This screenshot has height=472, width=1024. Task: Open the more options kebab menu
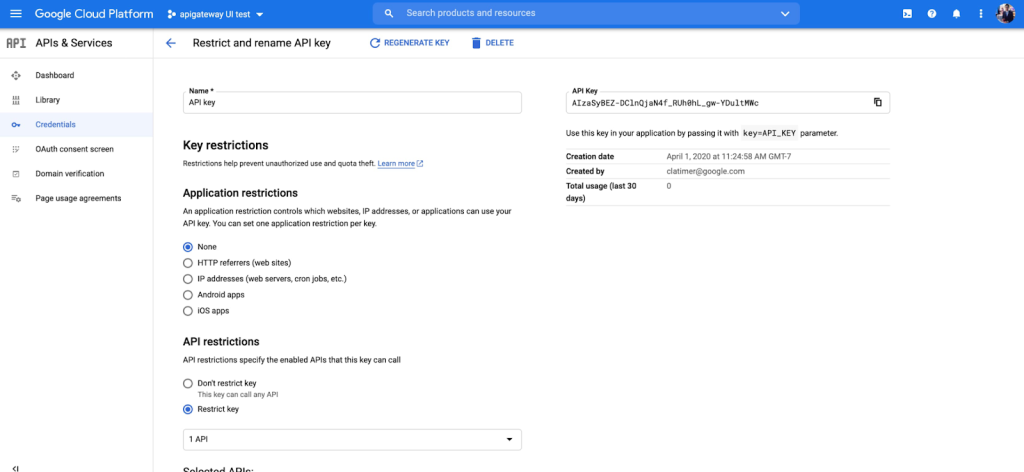[980, 14]
